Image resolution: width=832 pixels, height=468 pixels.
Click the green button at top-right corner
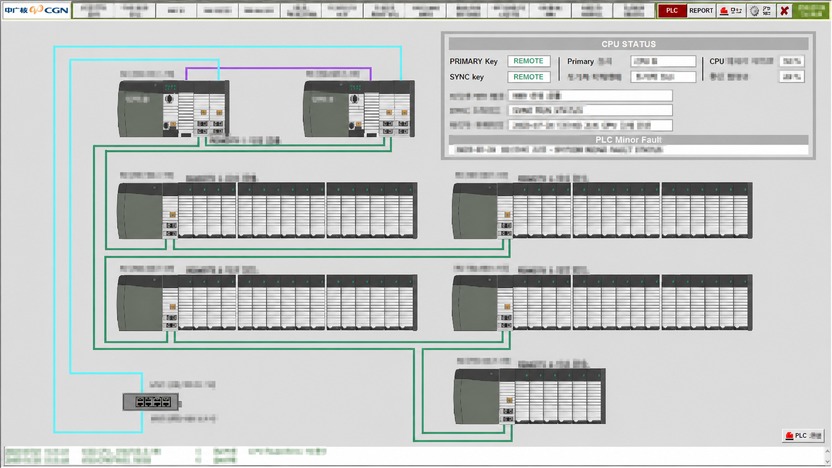(811, 11)
